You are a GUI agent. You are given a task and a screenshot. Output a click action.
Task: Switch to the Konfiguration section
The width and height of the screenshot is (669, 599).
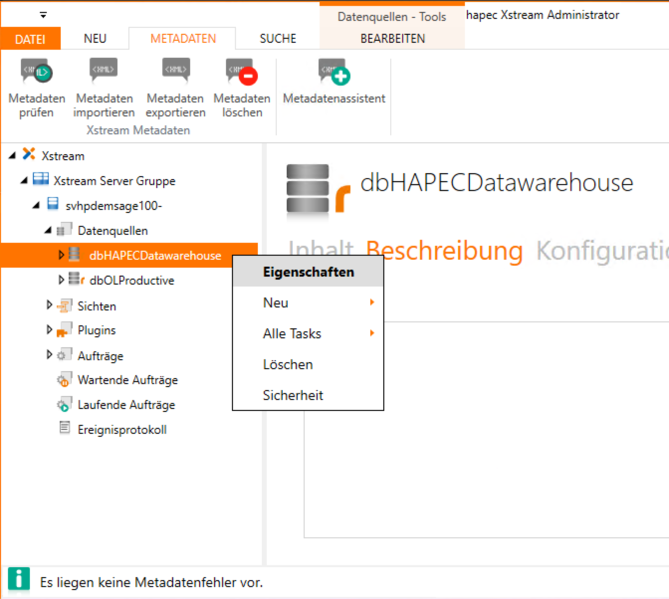(602, 251)
